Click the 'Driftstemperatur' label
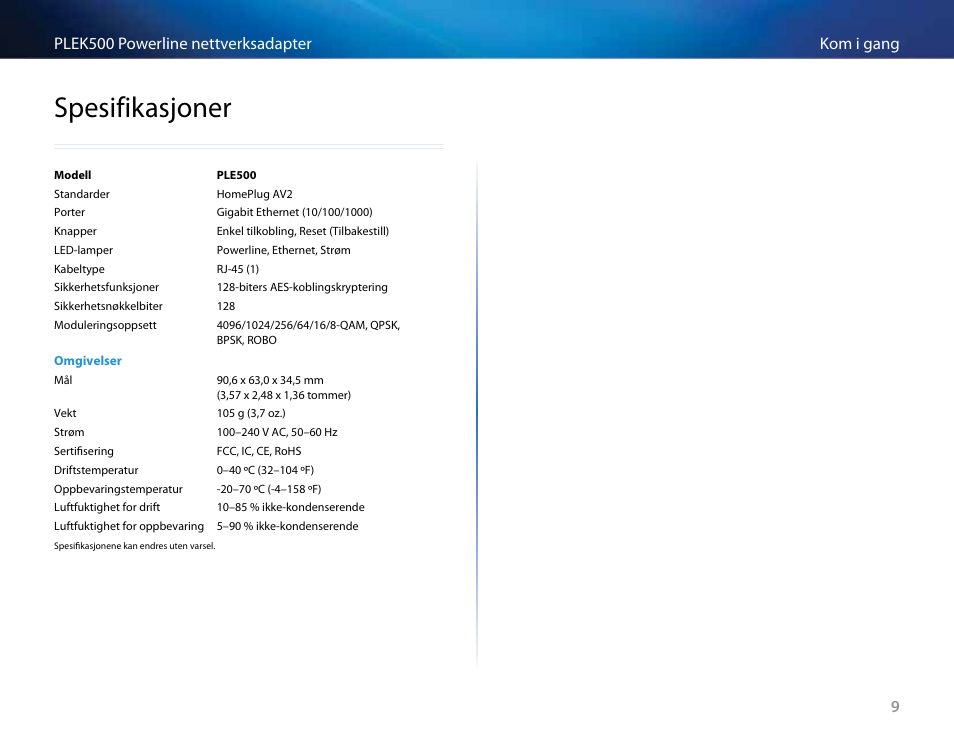 (96, 470)
